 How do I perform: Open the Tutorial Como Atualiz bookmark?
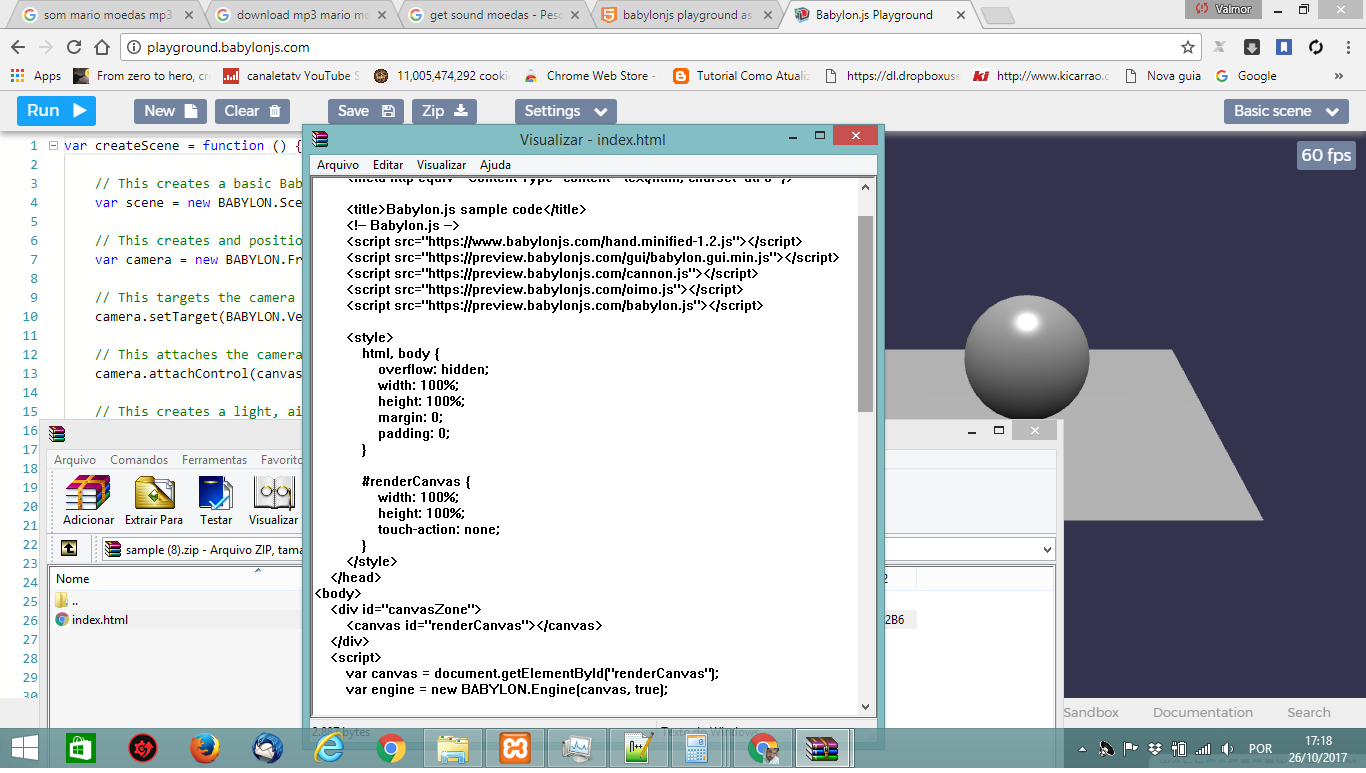point(741,76)
